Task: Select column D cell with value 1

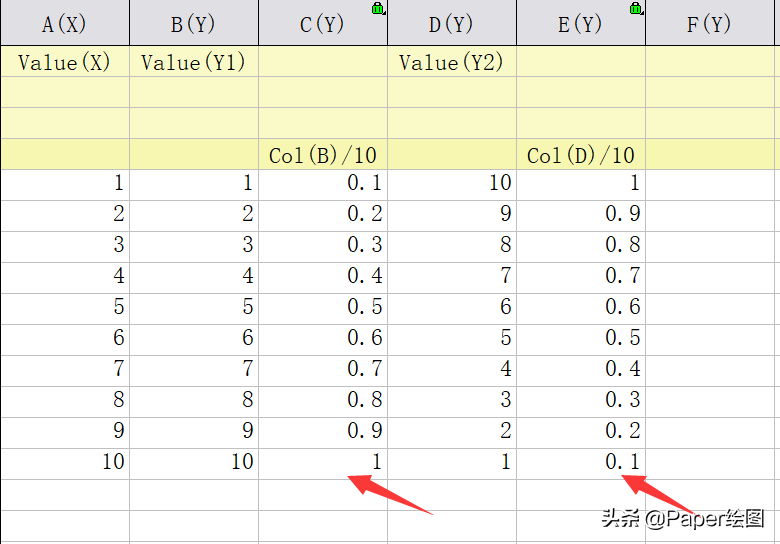Action: pyautogui.click(x=452, y=464)
